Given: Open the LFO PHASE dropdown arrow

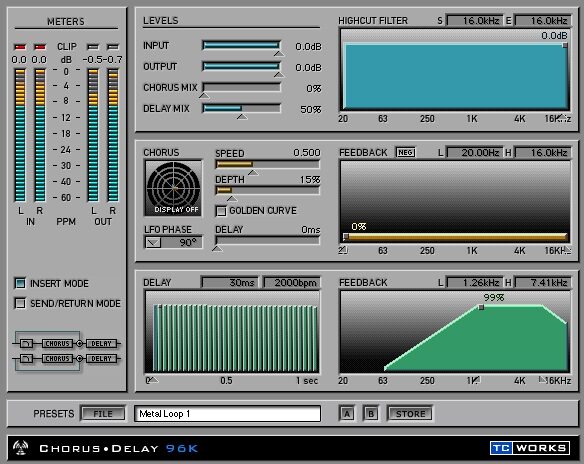Looking at the screenshot, I should pos(153,243).
